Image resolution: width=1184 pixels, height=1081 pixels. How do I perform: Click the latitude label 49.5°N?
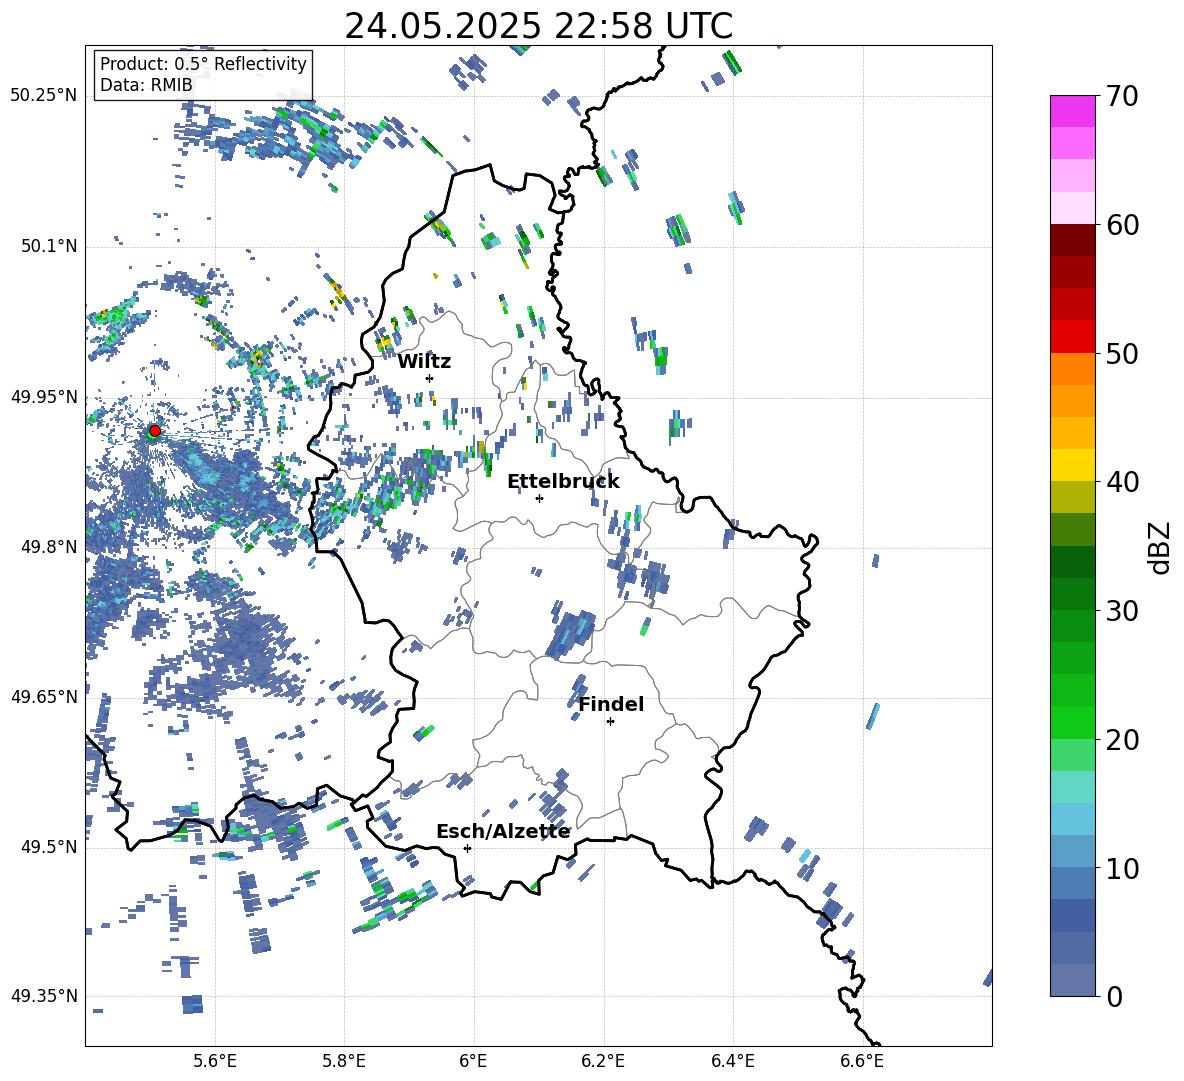[48, 847]
